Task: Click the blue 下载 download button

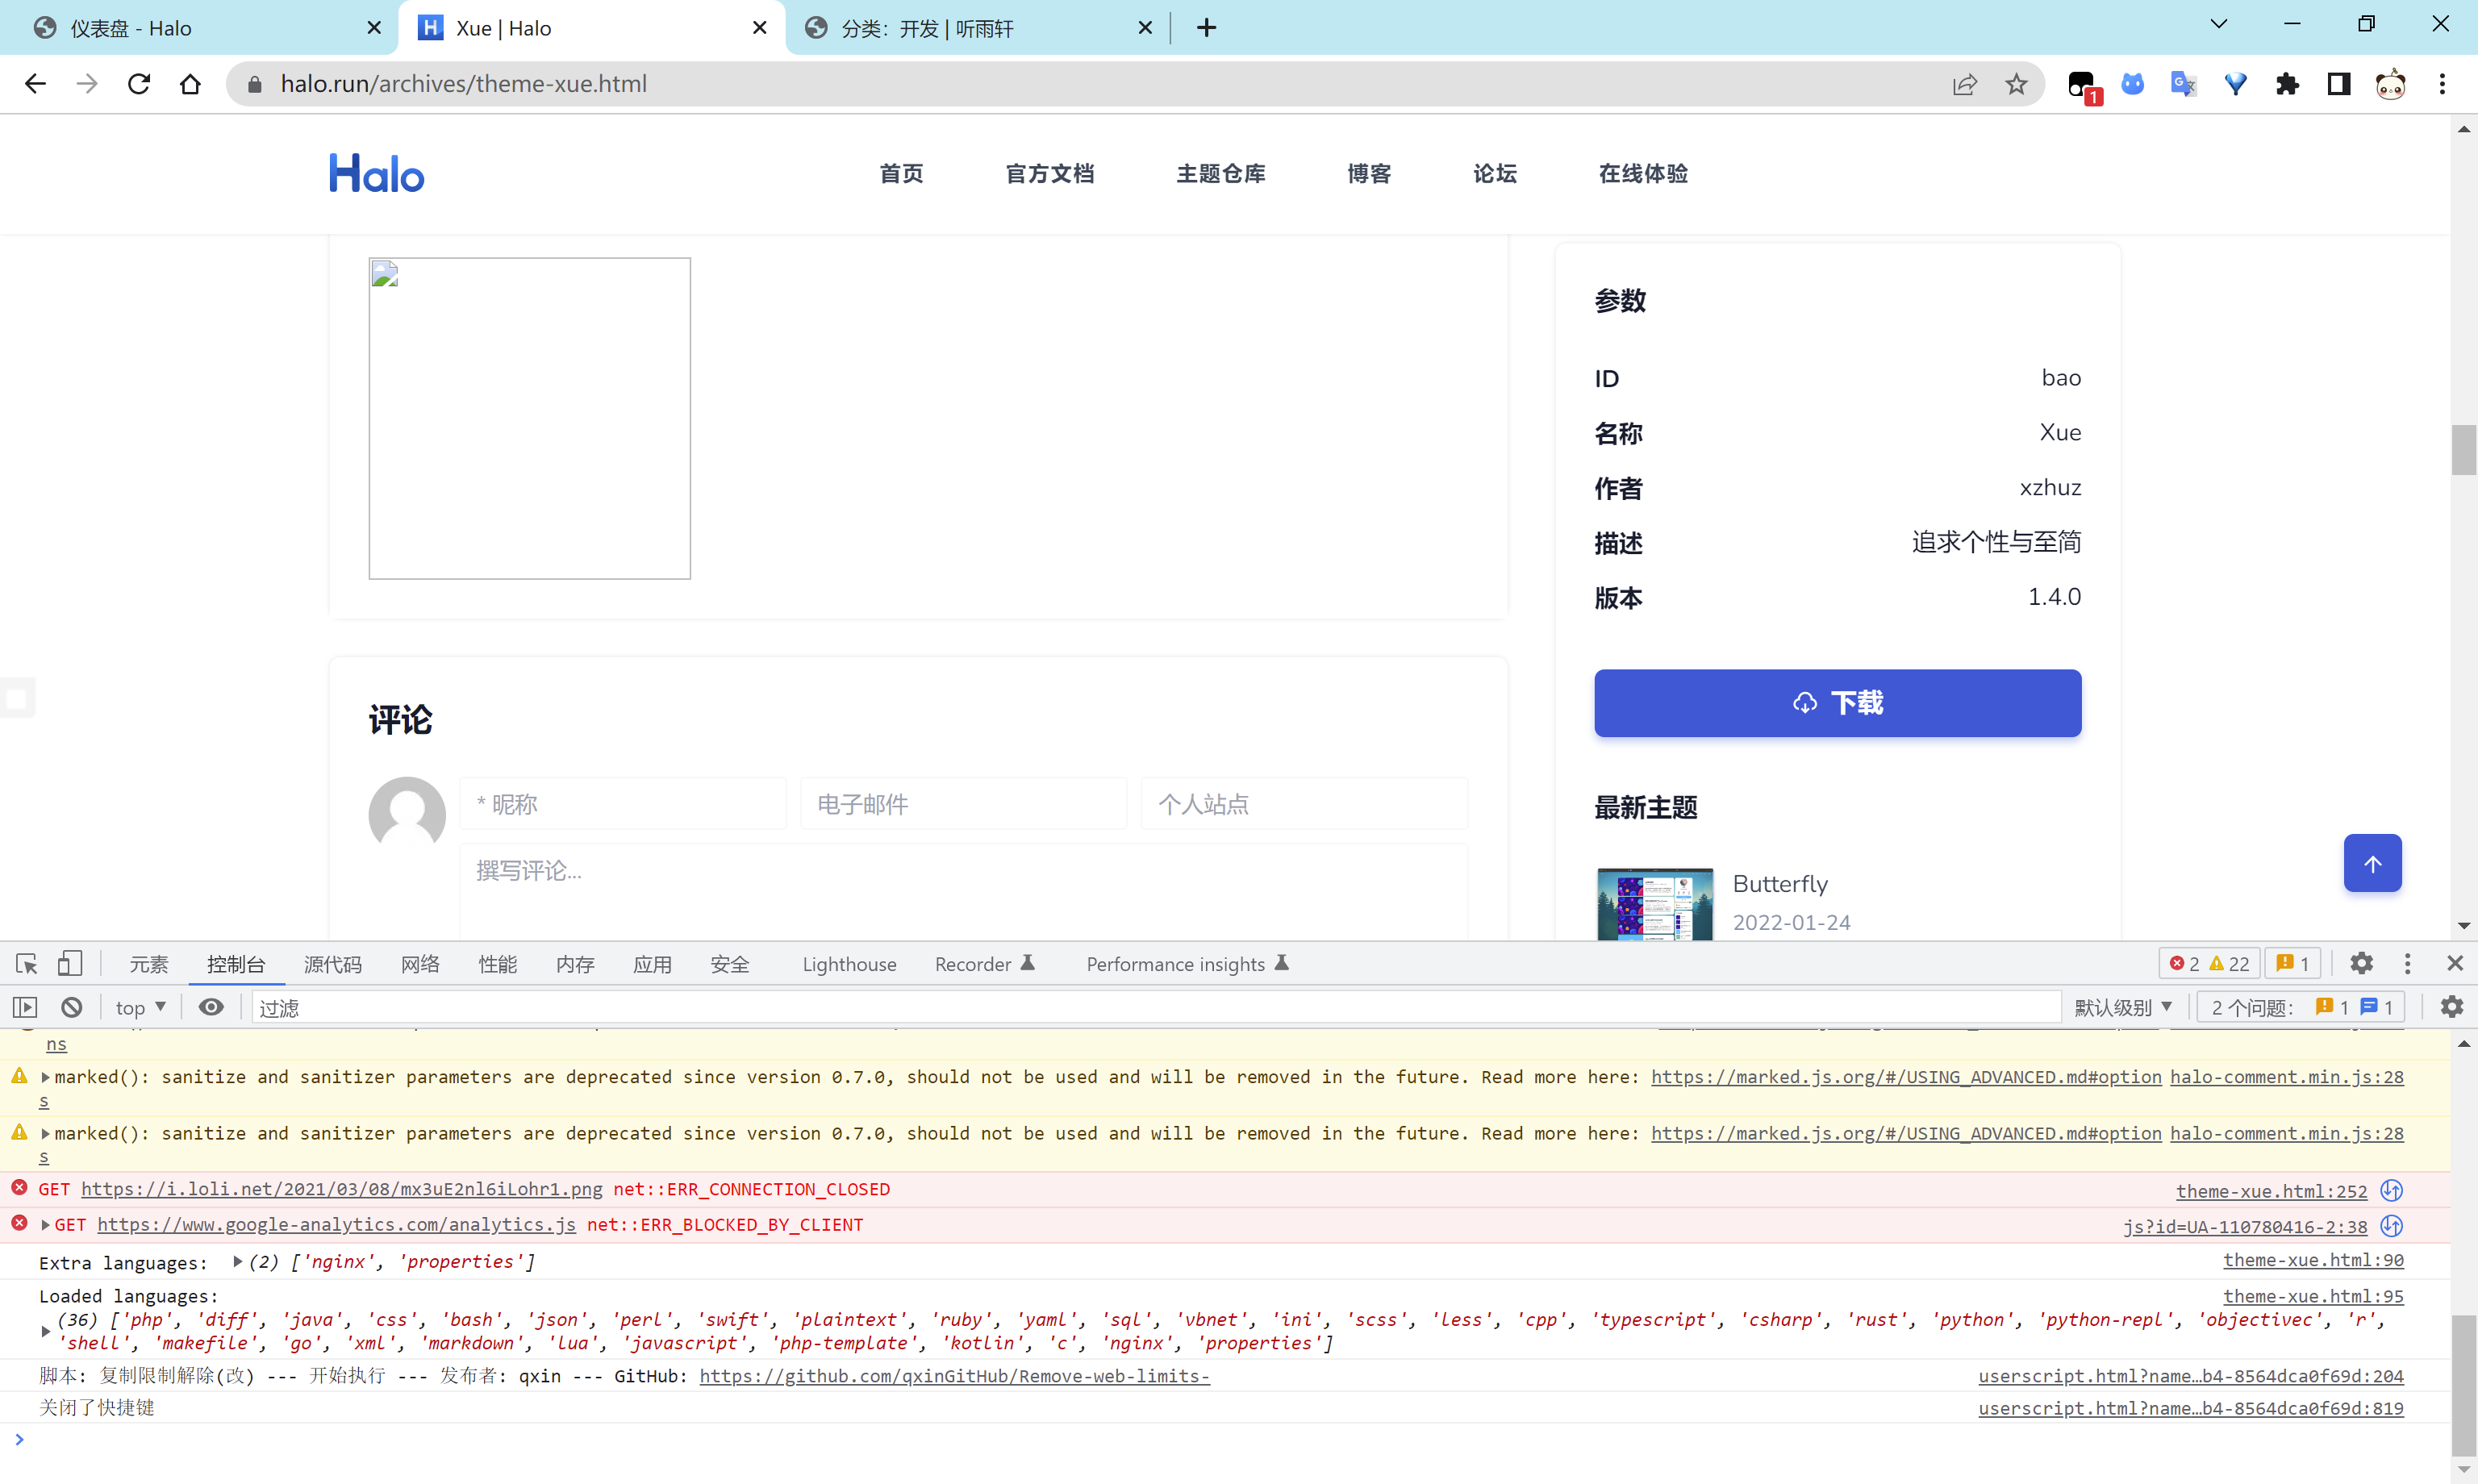Action: point(1837,703)
